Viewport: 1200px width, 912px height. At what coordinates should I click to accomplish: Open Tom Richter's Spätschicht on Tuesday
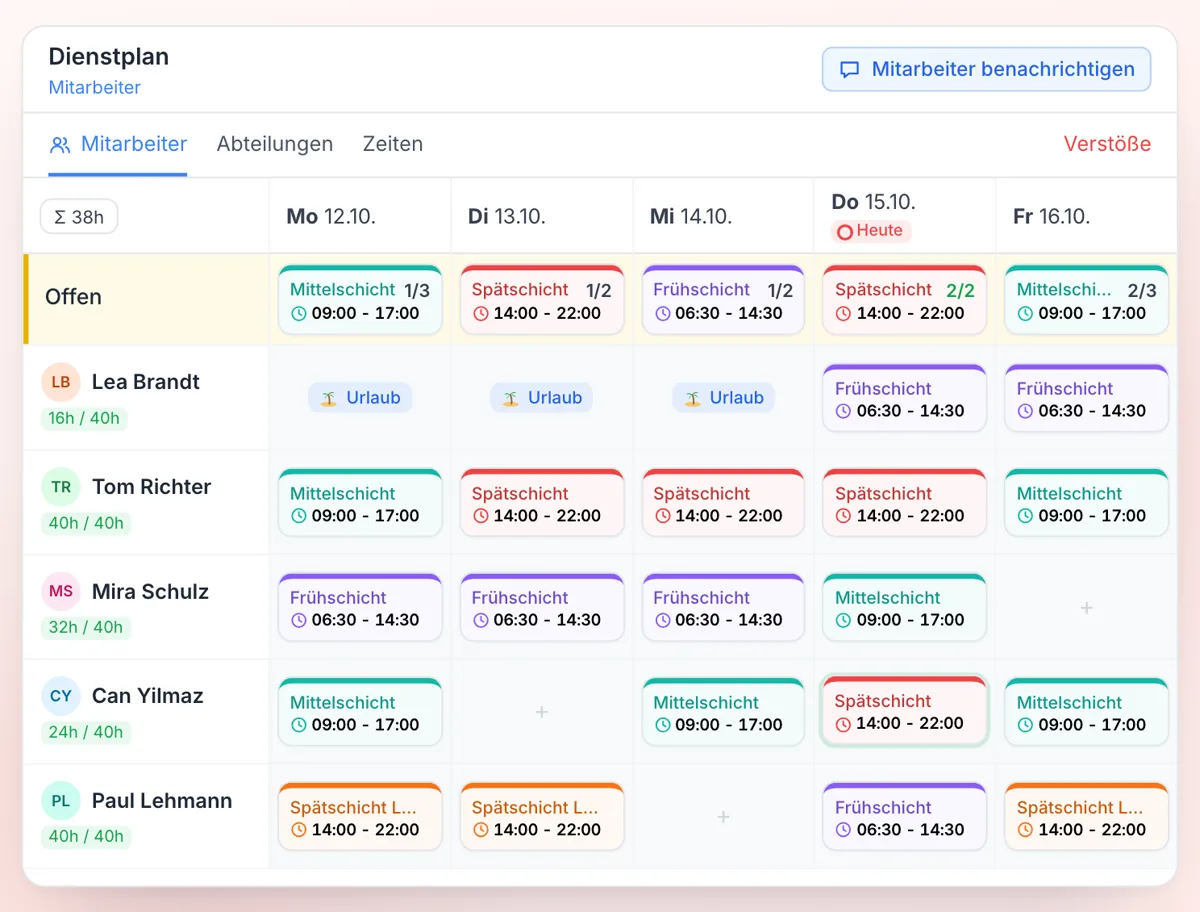542,503
